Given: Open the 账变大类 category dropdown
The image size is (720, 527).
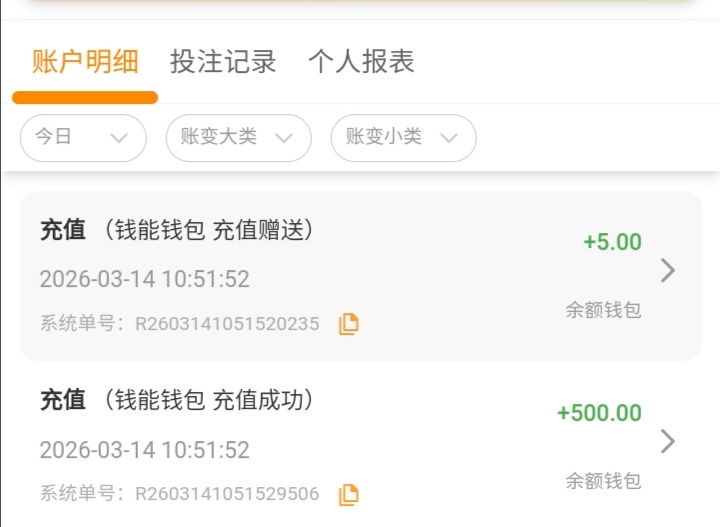Looking at the screenshot, I should [238, 138].
